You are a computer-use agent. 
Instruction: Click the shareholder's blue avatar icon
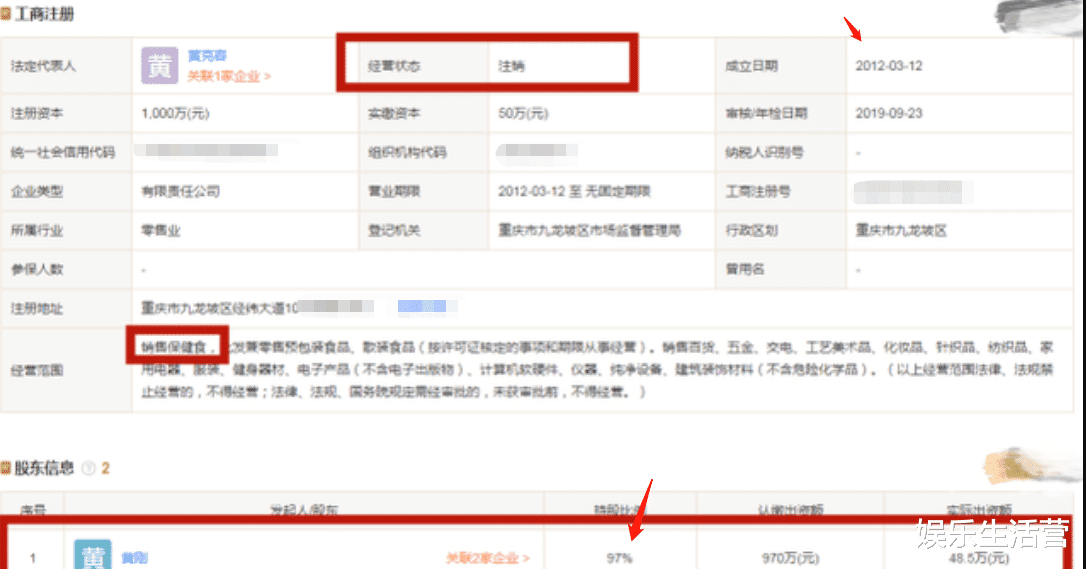coord(92,555)
